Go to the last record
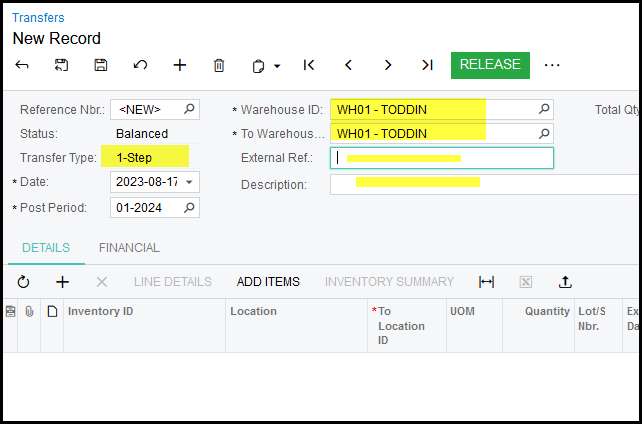 tap(427, 65)
